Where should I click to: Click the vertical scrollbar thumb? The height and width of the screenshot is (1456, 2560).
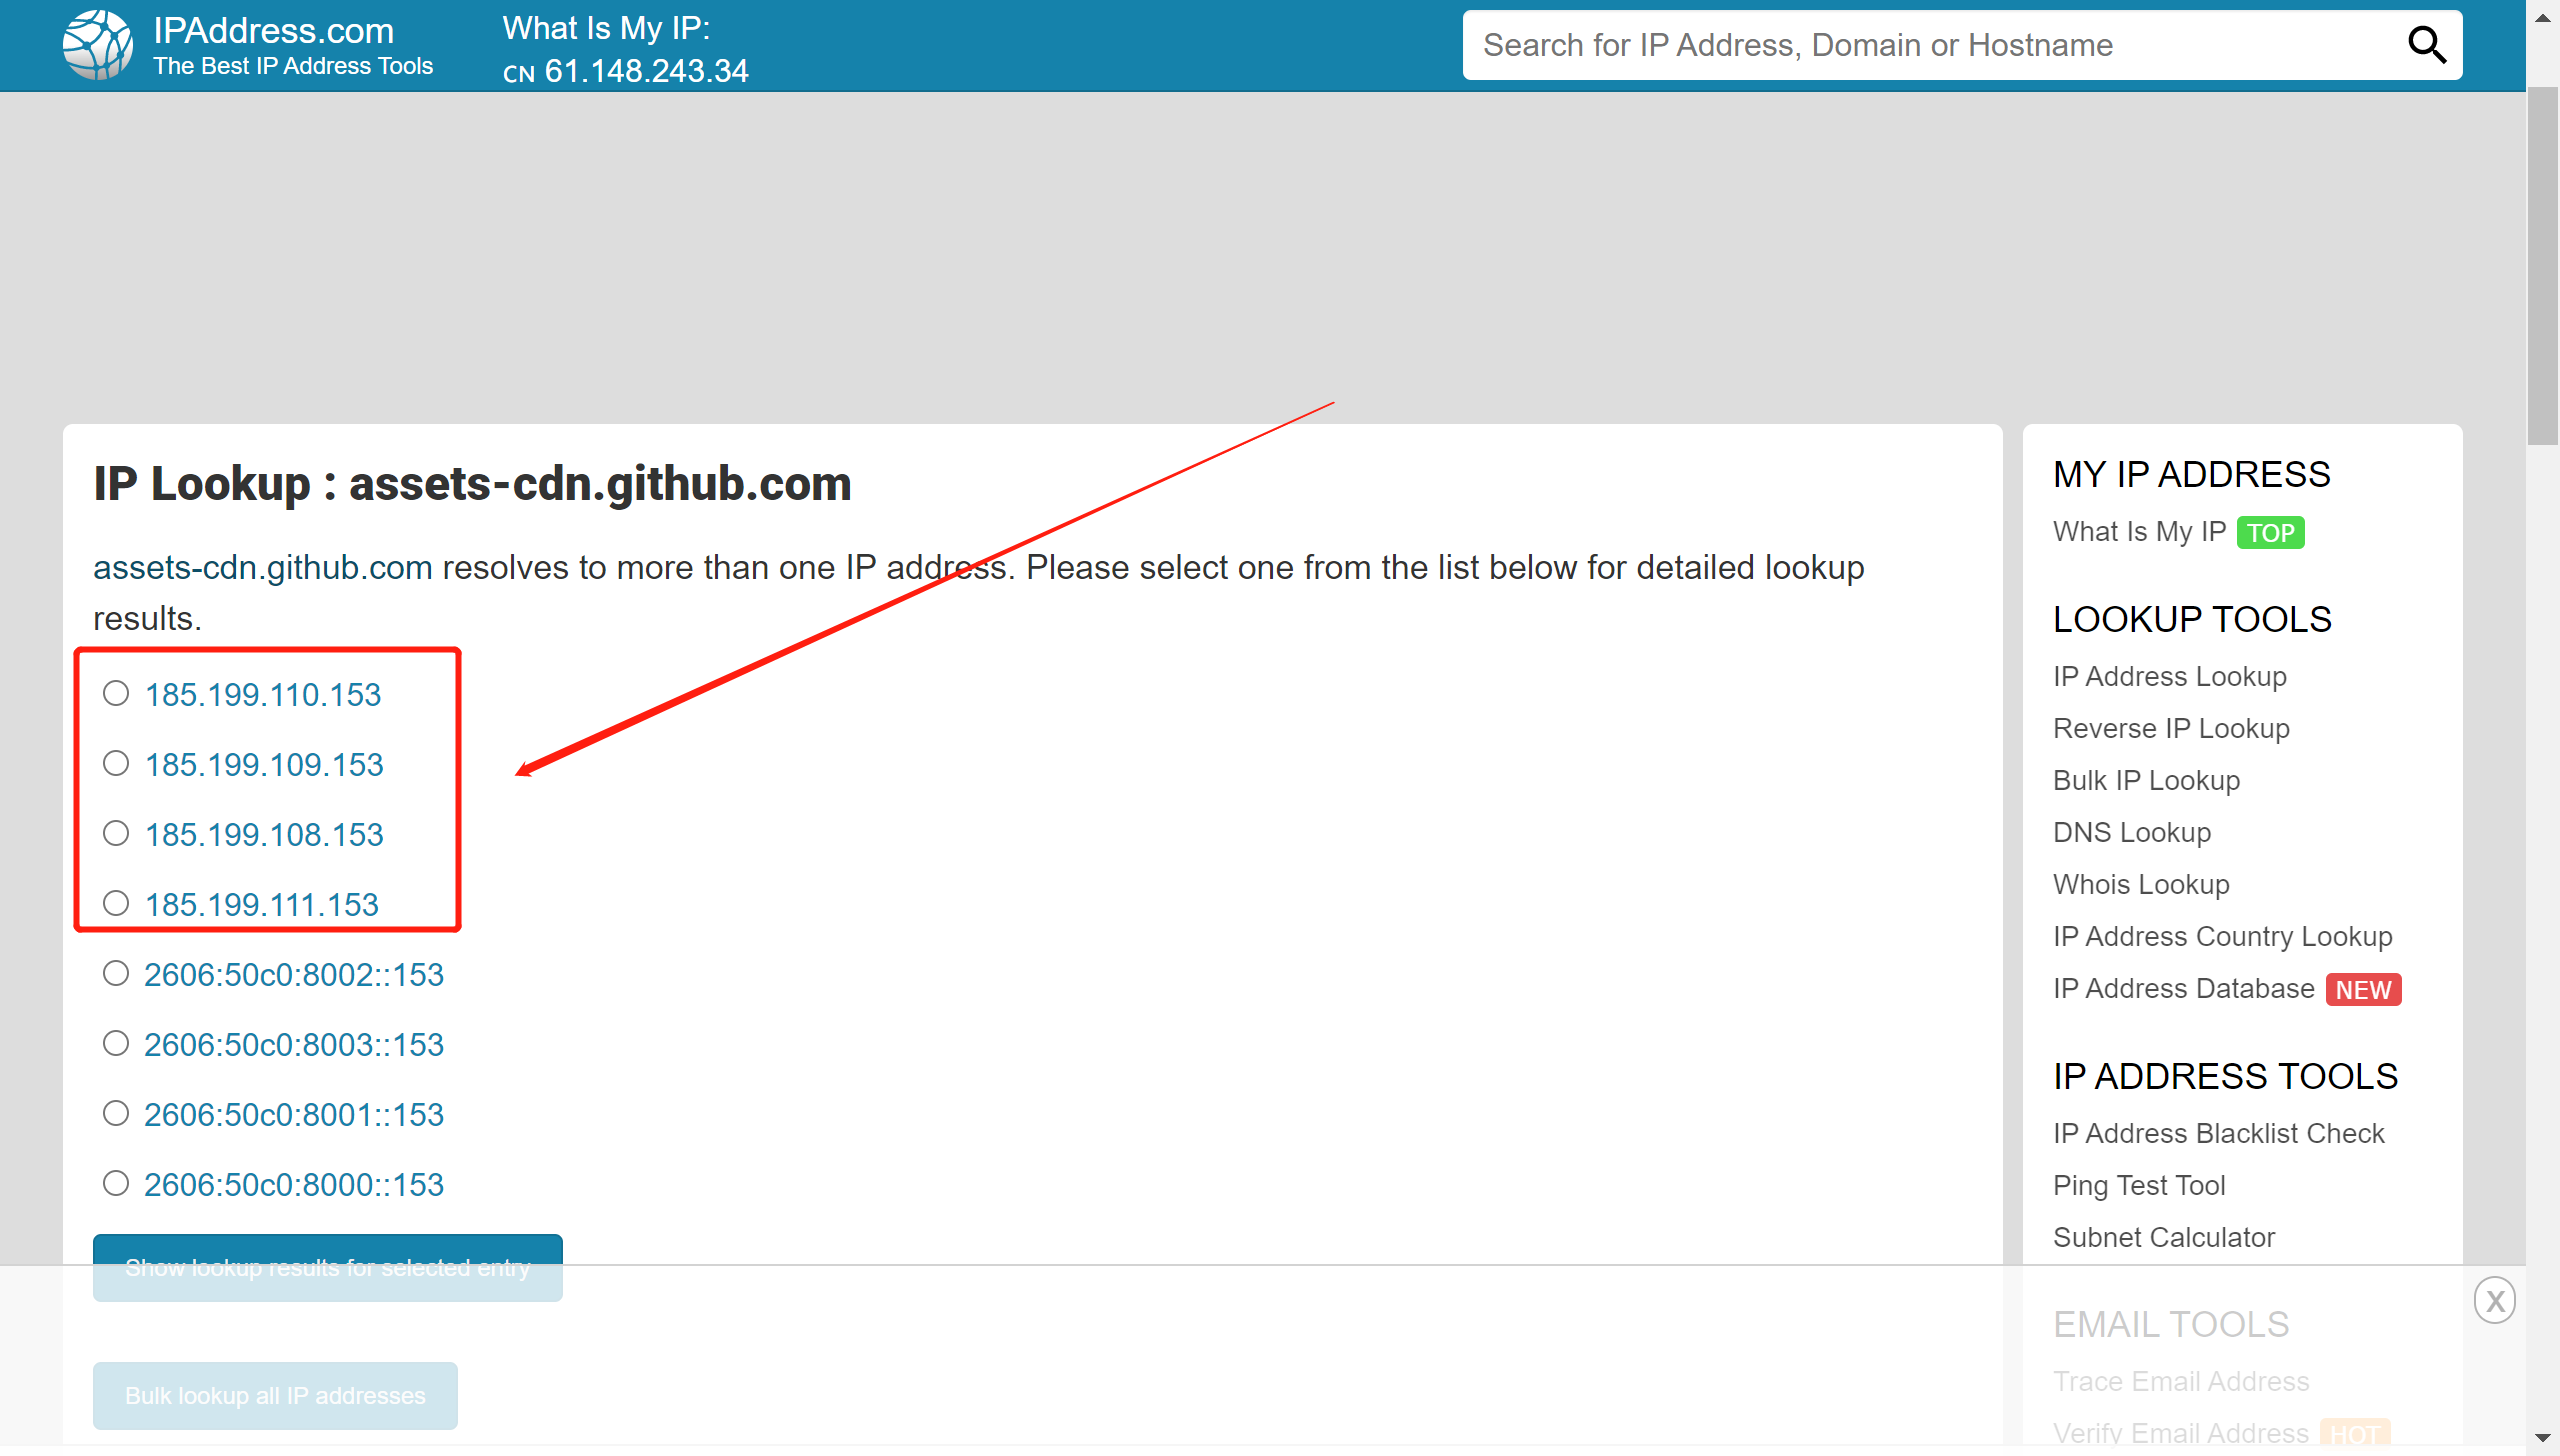point(2542,265)
